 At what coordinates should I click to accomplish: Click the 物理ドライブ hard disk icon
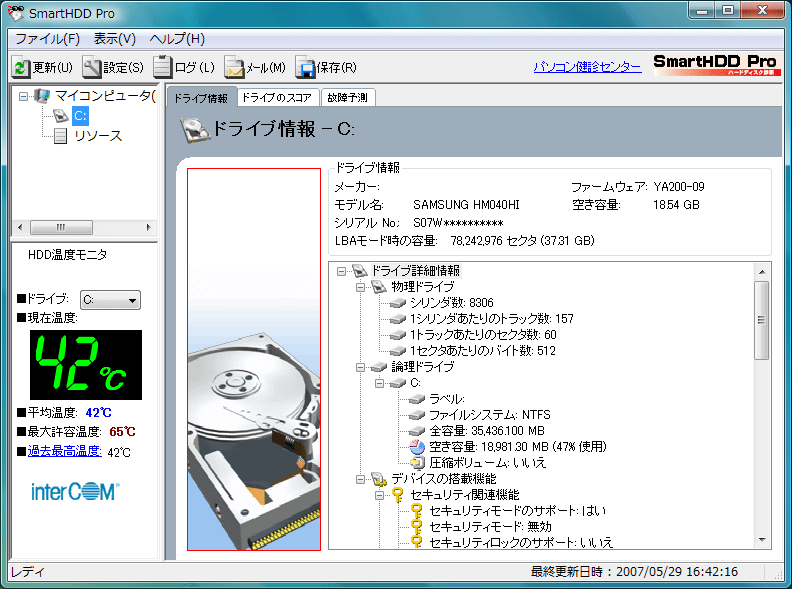(x=379, y=287)
